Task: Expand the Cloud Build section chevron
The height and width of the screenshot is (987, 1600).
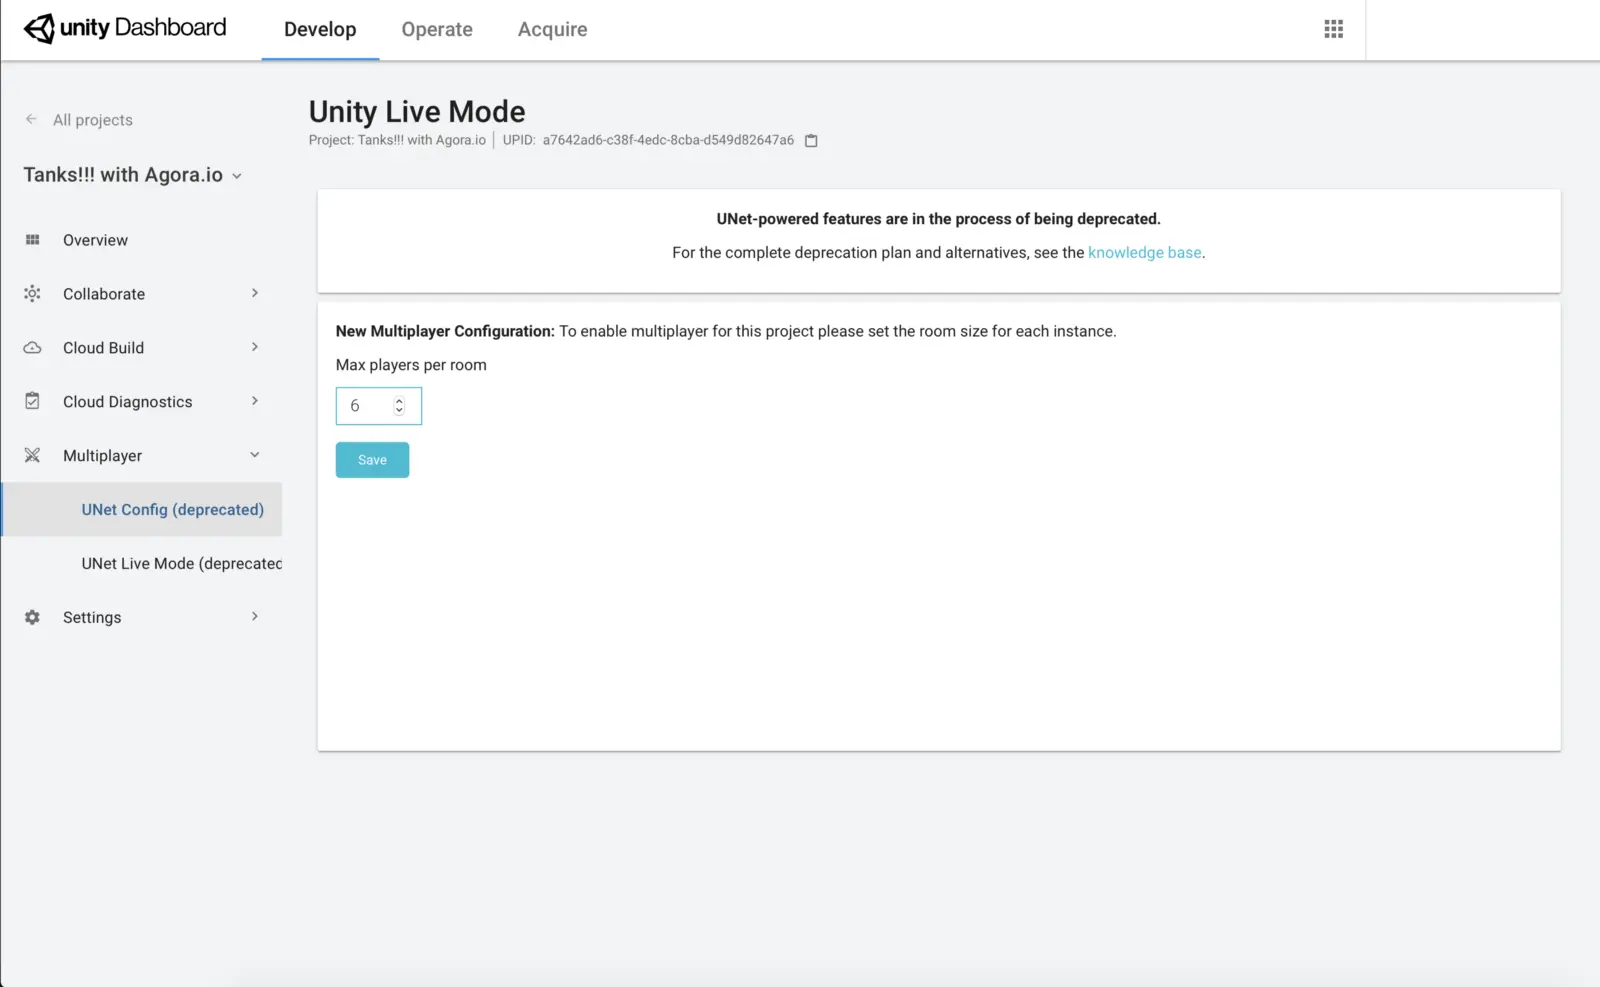Action: coord(255,347)
